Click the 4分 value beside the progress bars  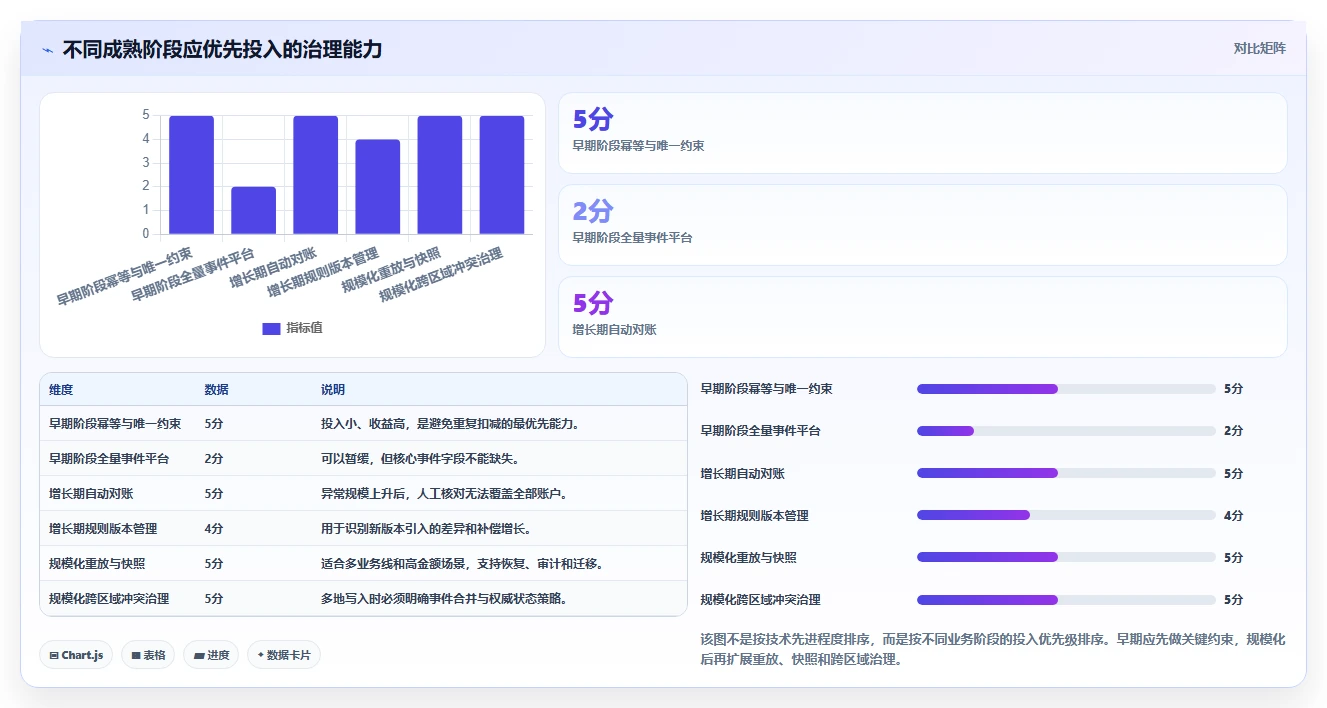point(1233,516)
